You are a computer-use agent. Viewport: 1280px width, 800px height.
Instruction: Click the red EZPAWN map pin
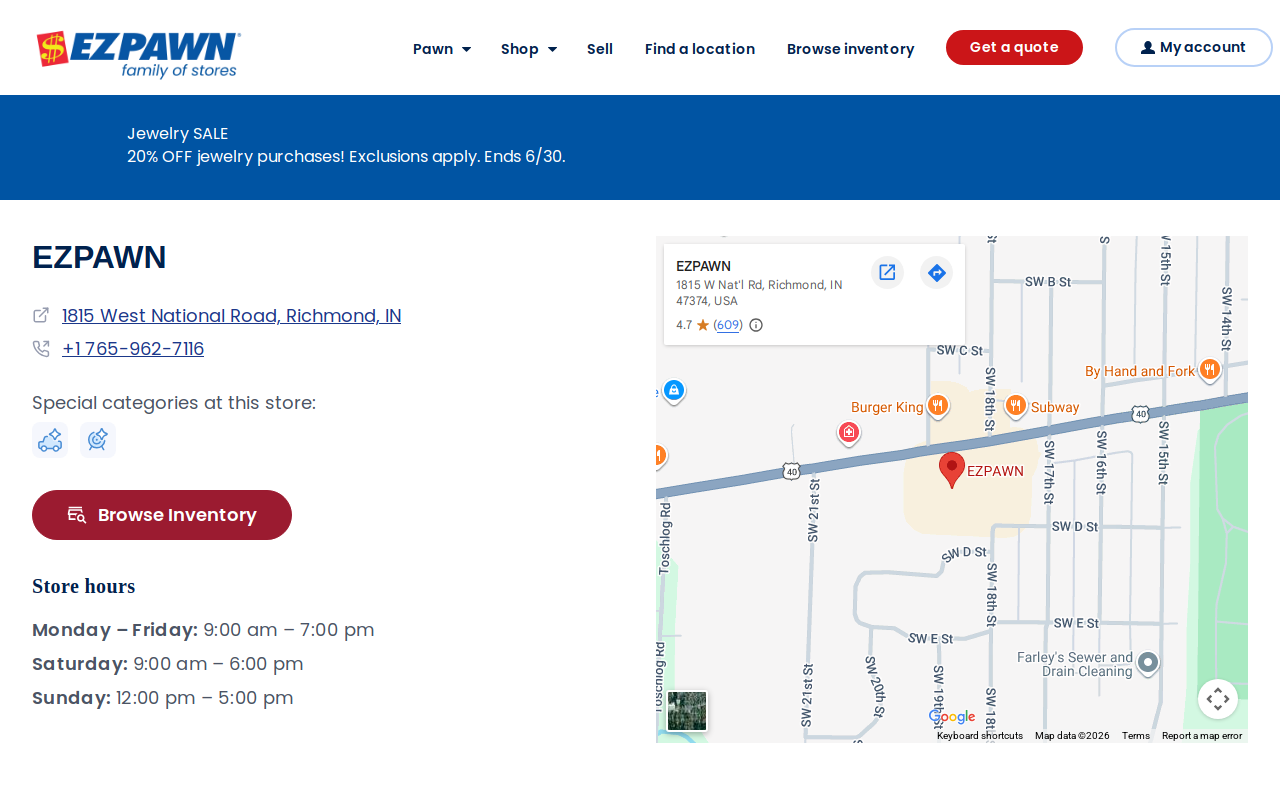[952, 469]
